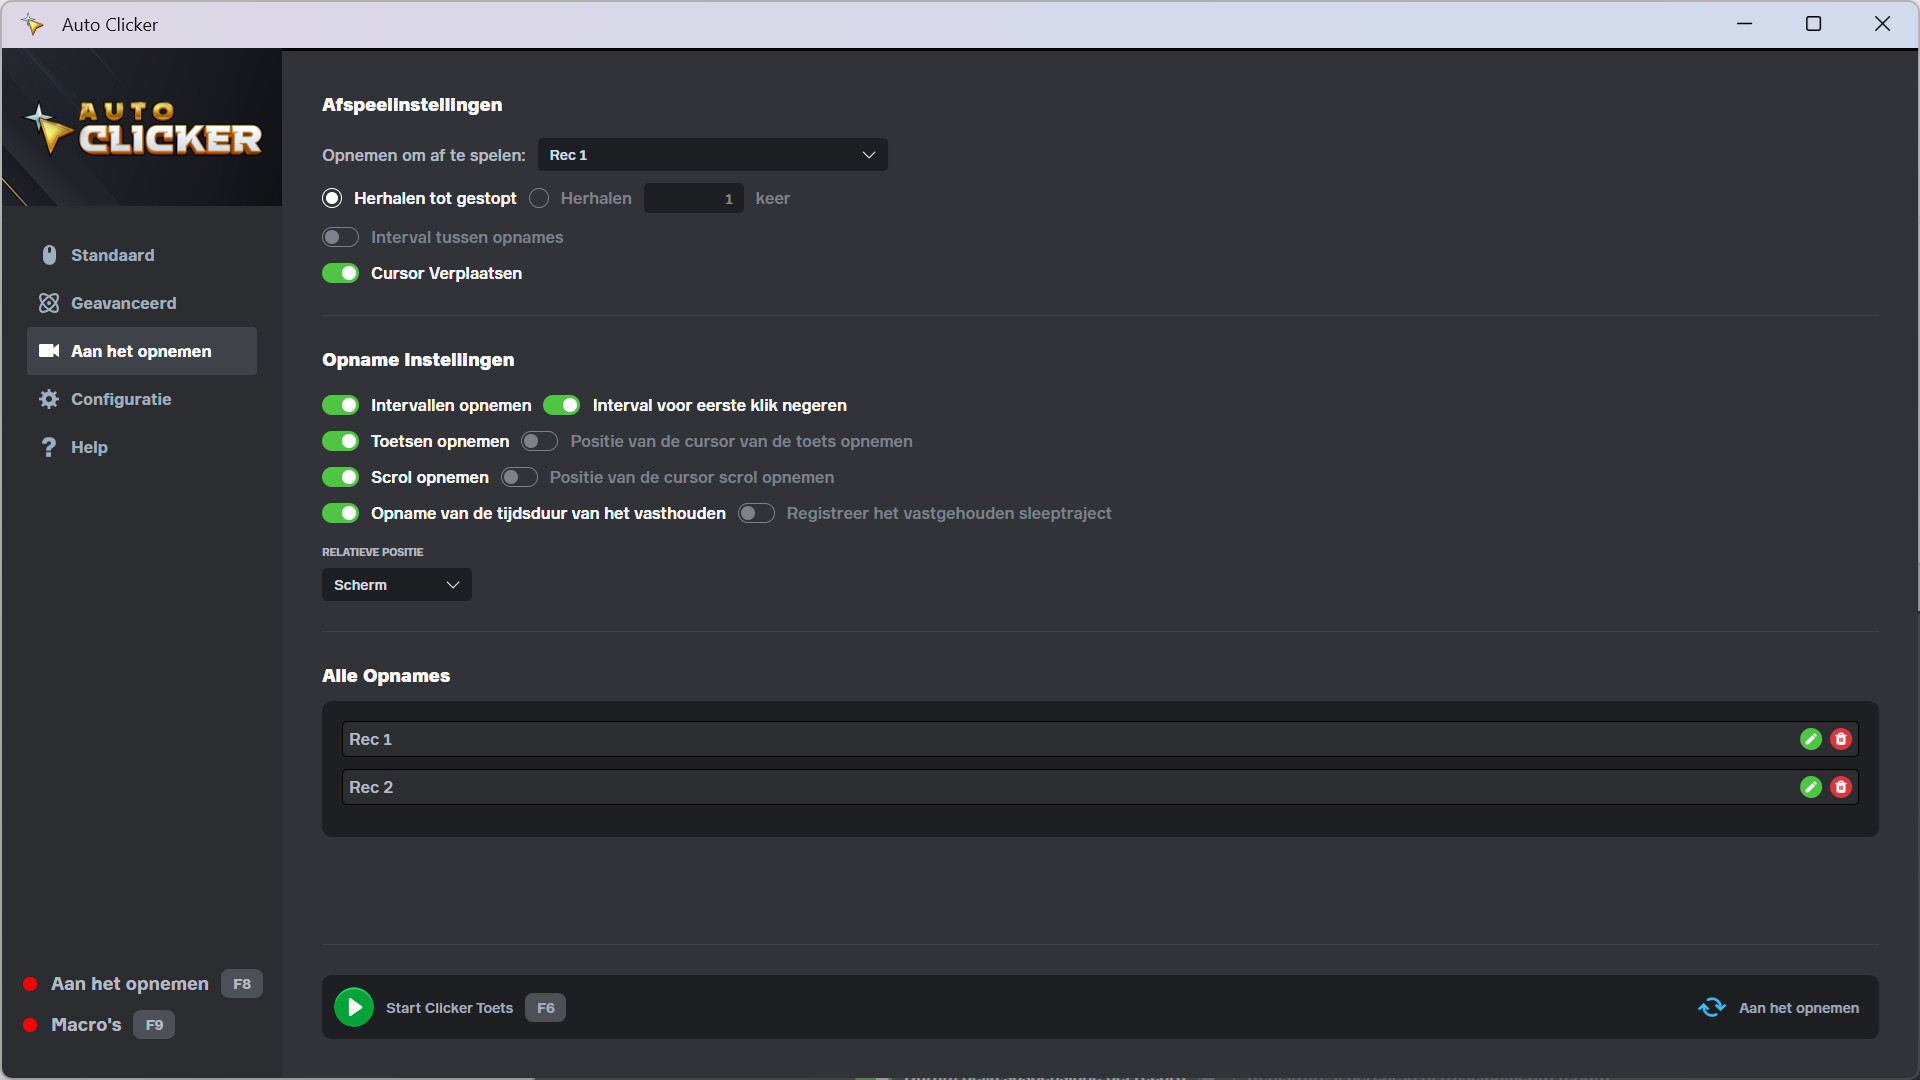Click the Help question mark icon
This screenshot has height=1080, width=1920.
tap(48, 447)
